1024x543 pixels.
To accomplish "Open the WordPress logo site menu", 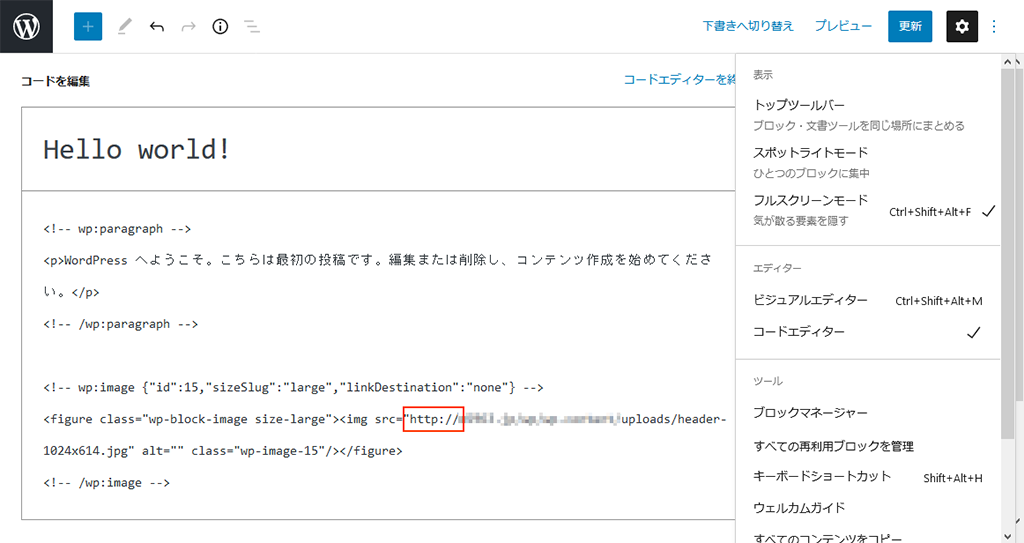I will [x=26, y=26].
